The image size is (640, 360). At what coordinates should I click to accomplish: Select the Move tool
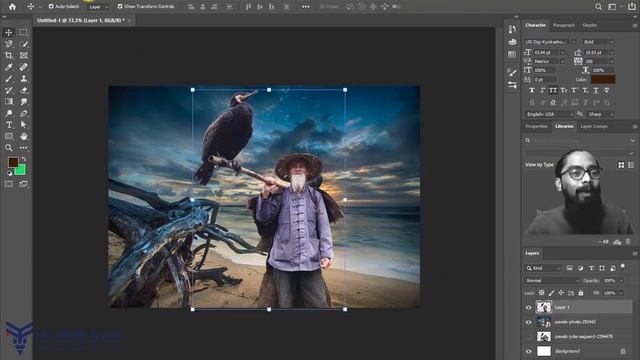[x=9, y=32]
